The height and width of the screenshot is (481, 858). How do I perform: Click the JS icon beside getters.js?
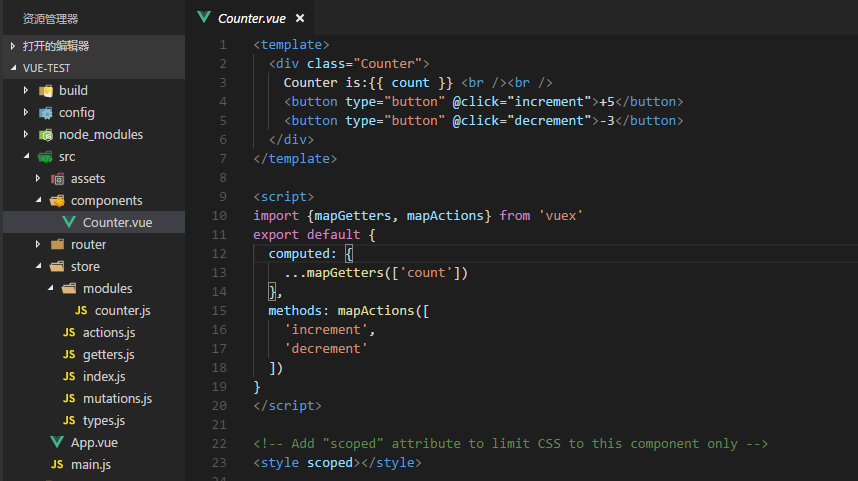coord(69,354)
